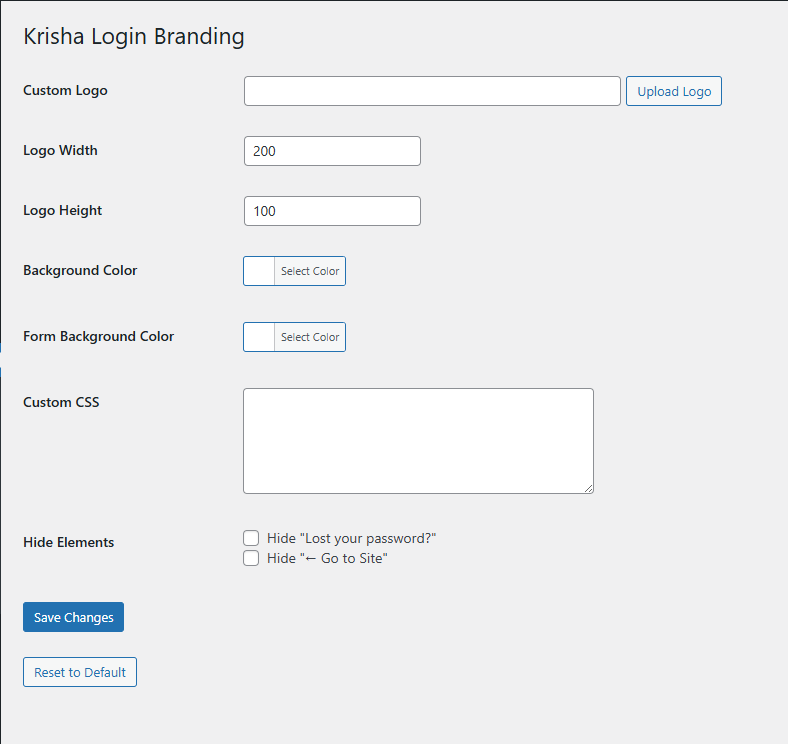Viewport: 788px width, 744px height.
Task: Open Select Color for Background Color
Action: 310,271
